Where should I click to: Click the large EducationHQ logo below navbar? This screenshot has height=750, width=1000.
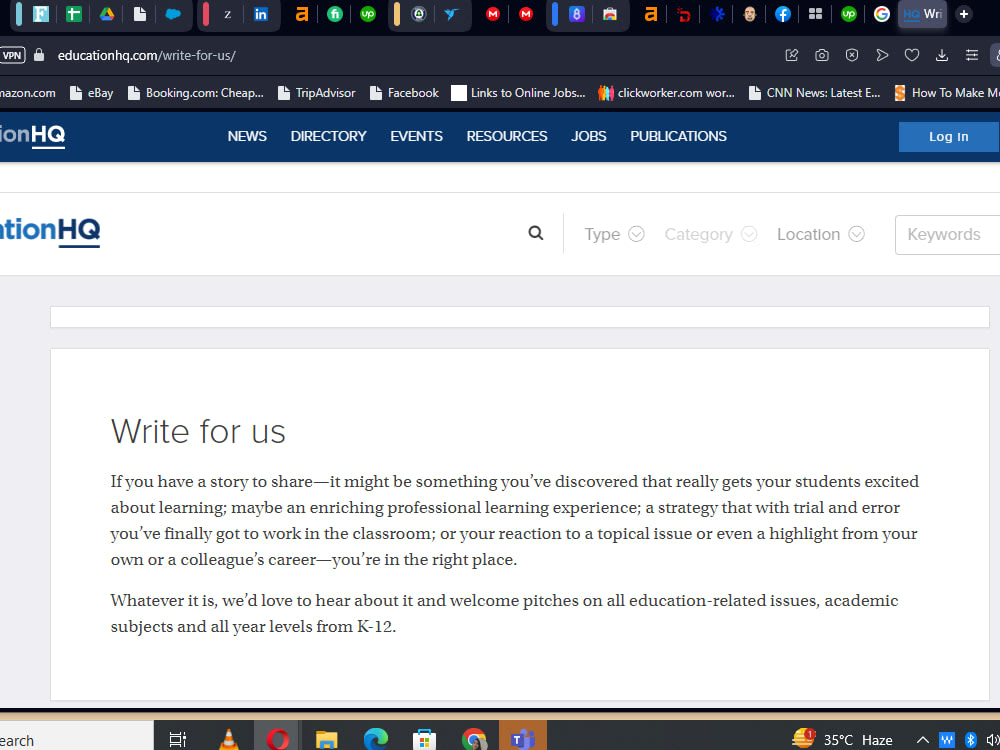click(50, 232)
